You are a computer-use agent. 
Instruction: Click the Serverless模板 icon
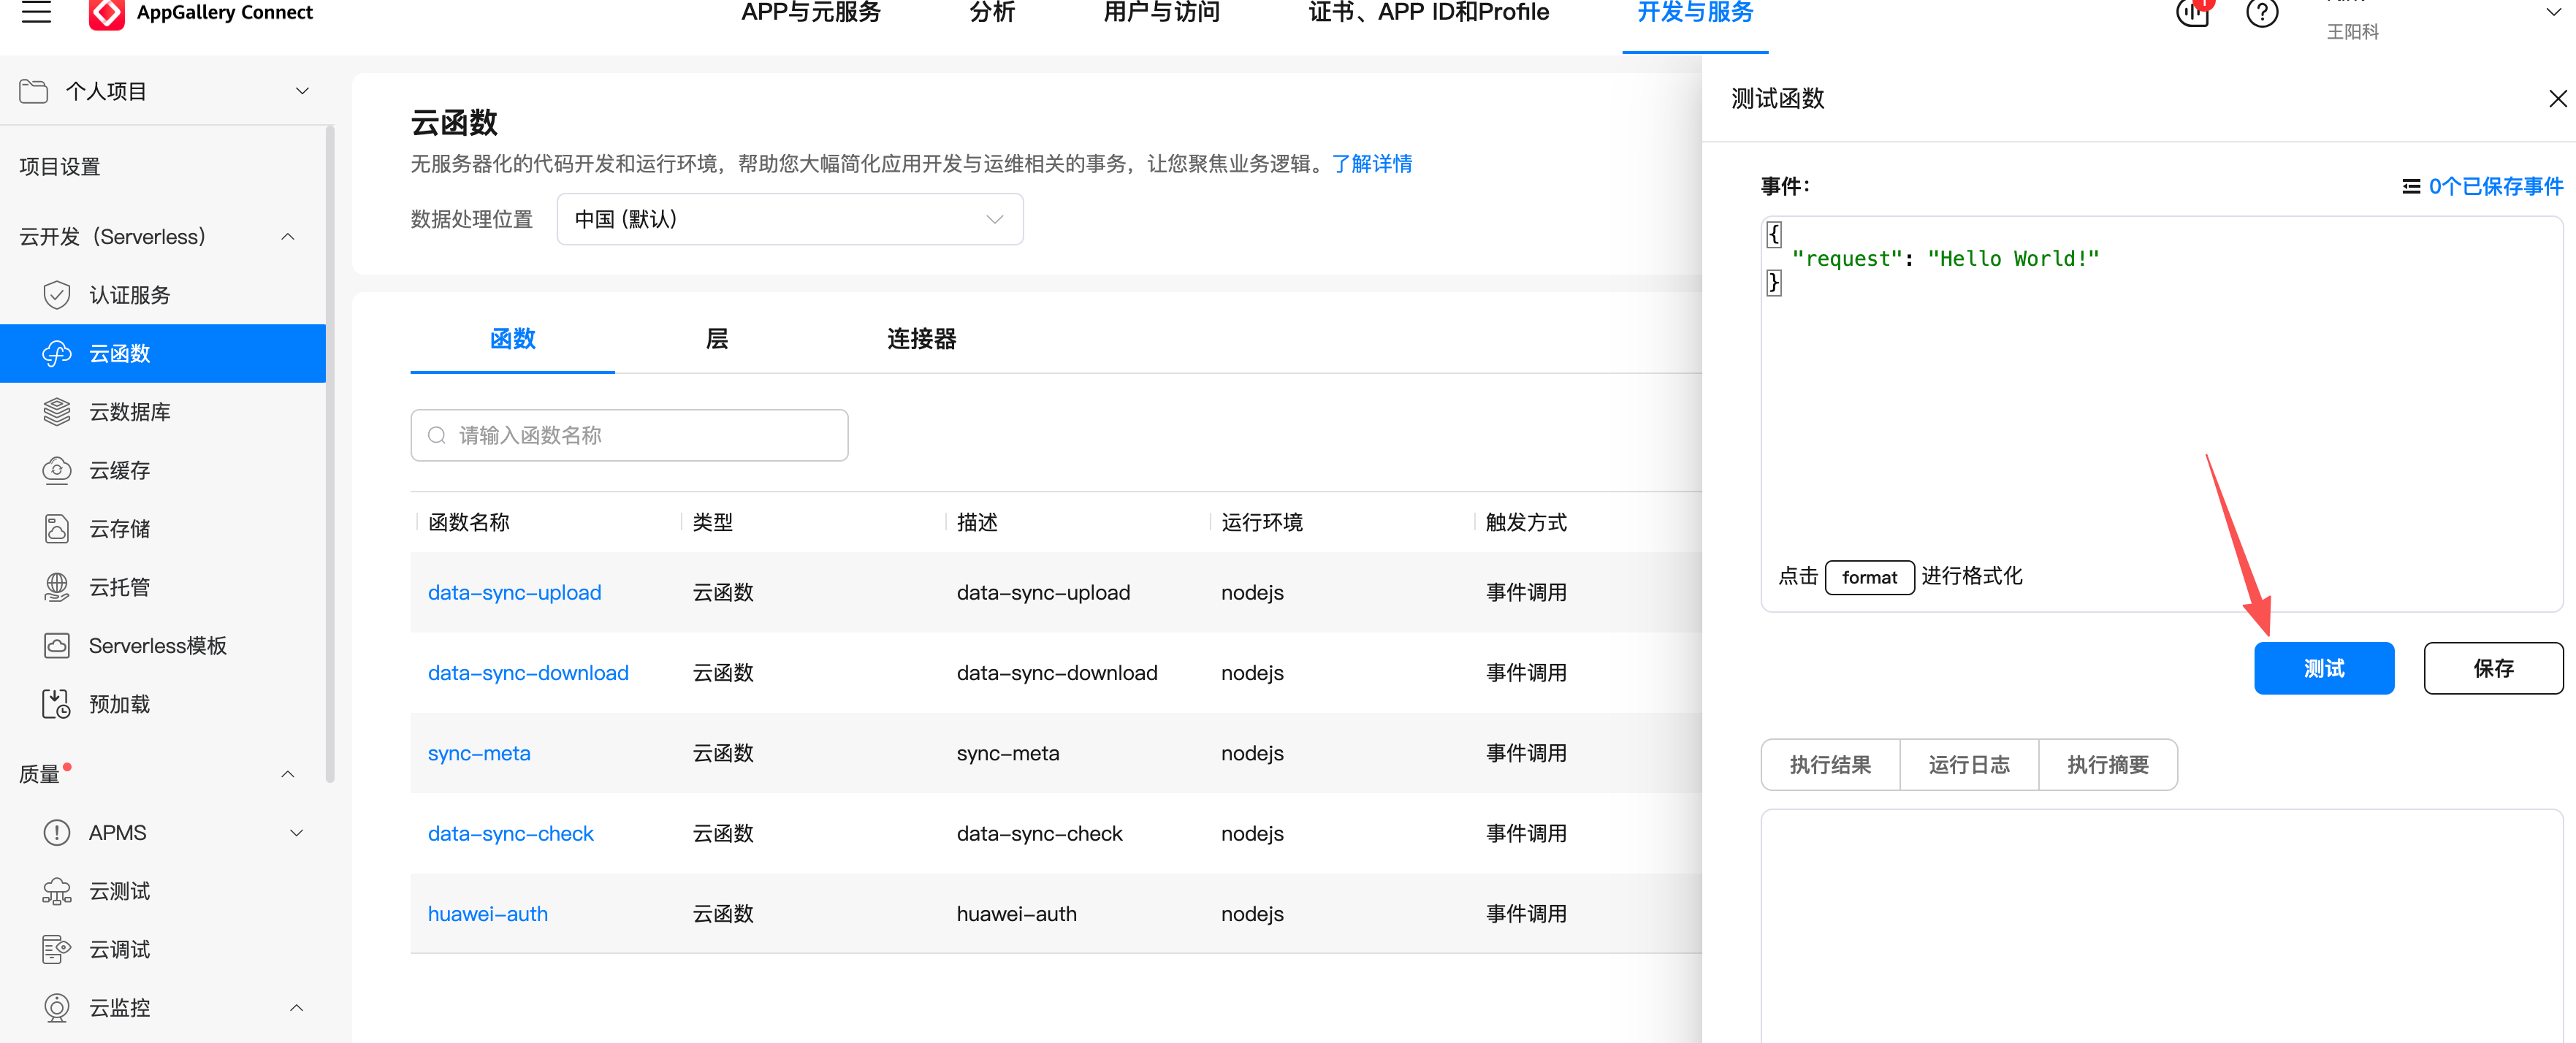tap(57, 645)
